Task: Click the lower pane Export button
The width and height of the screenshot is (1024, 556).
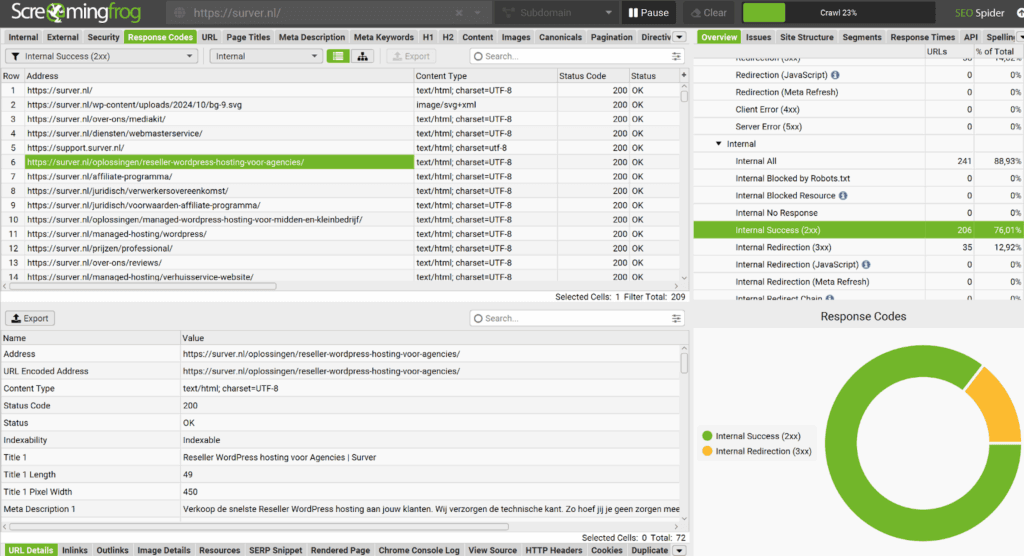Action: tap(30, 318)
